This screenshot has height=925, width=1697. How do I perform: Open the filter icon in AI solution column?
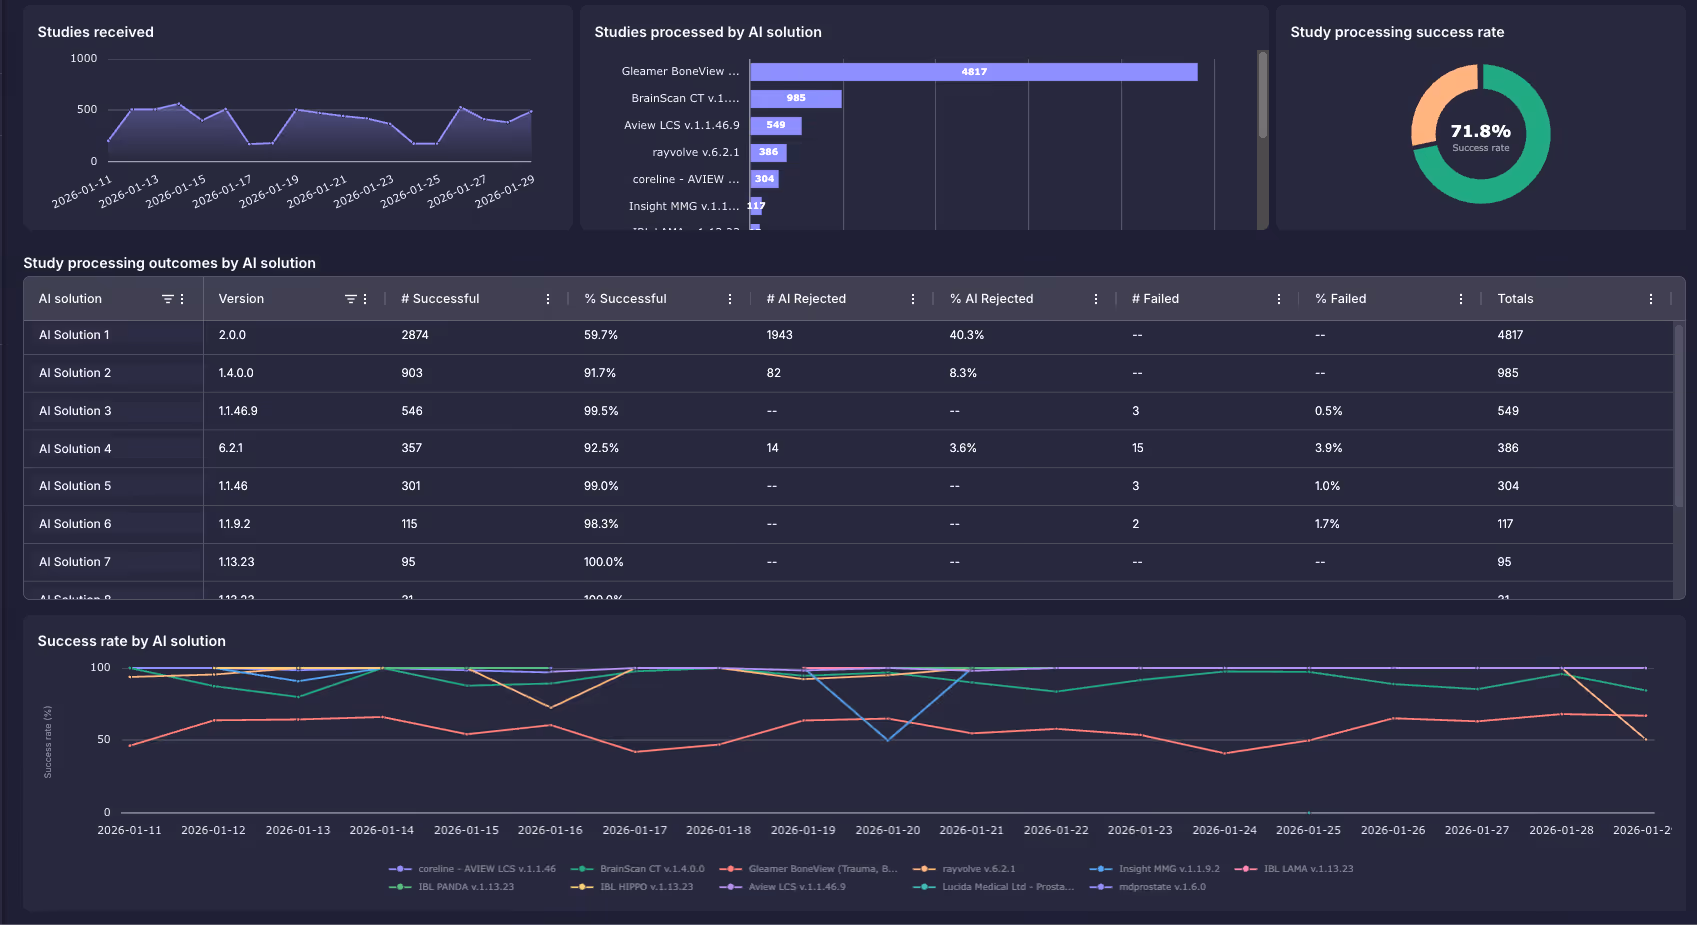click(167, 299)
